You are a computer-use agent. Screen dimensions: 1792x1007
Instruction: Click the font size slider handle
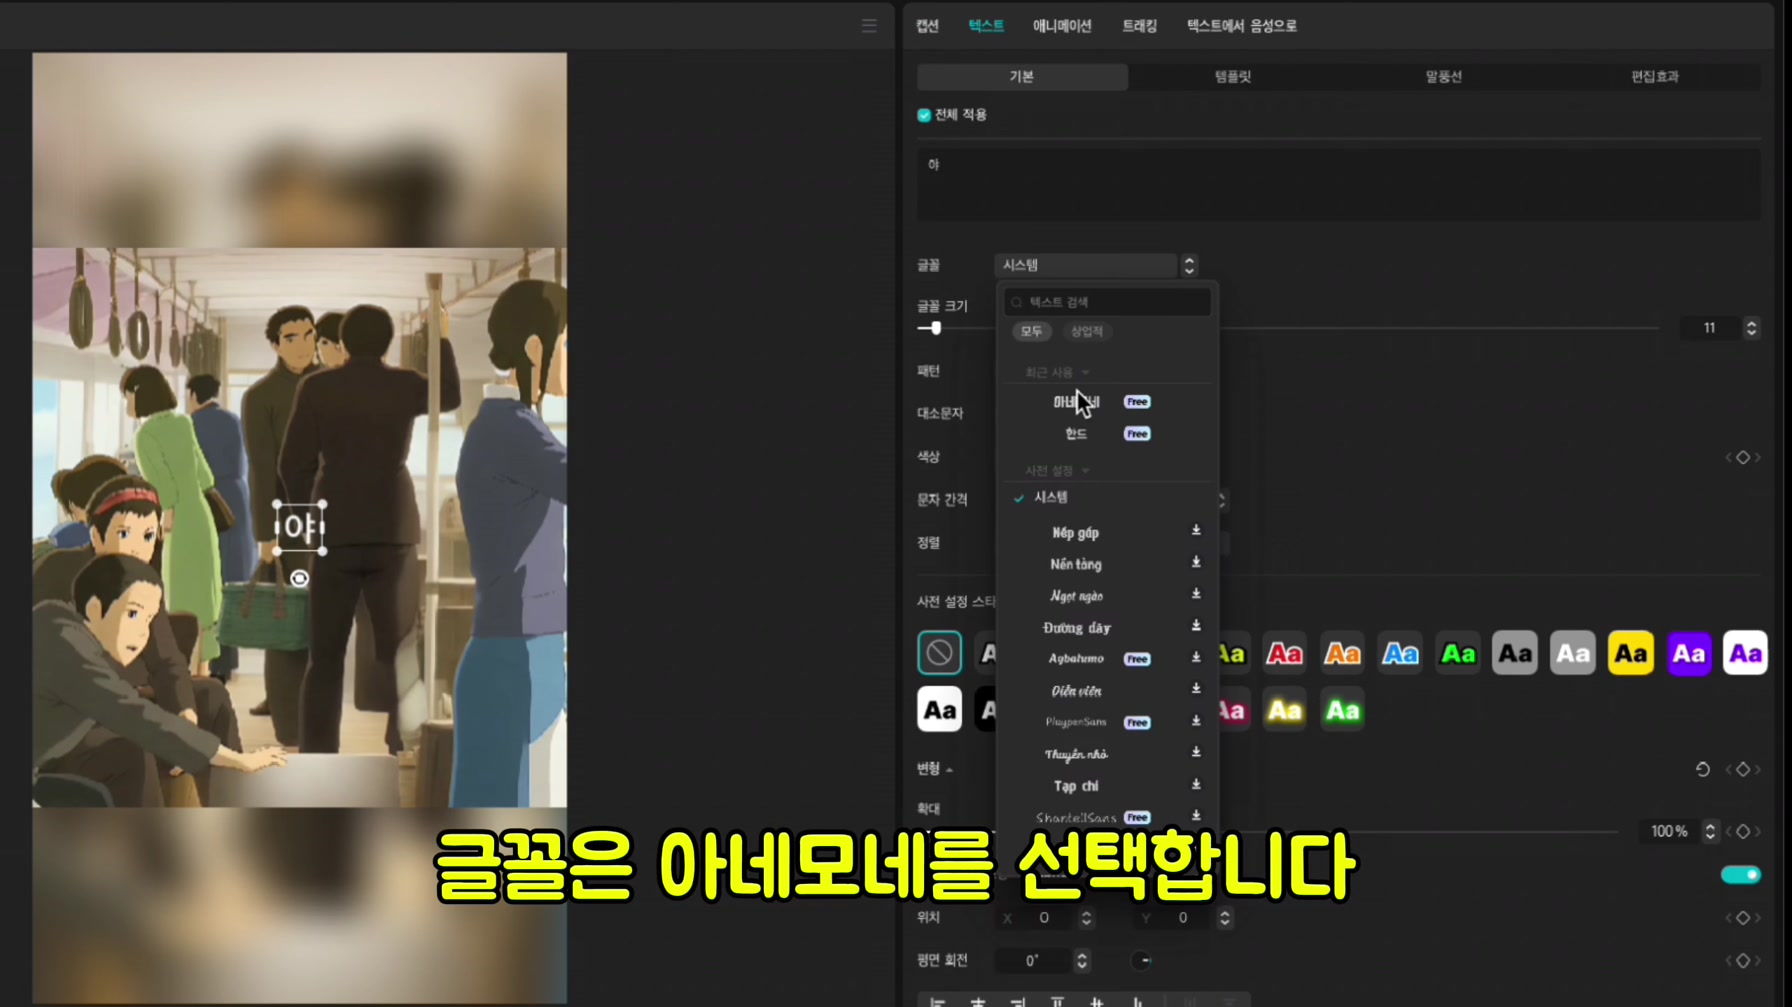936,328
